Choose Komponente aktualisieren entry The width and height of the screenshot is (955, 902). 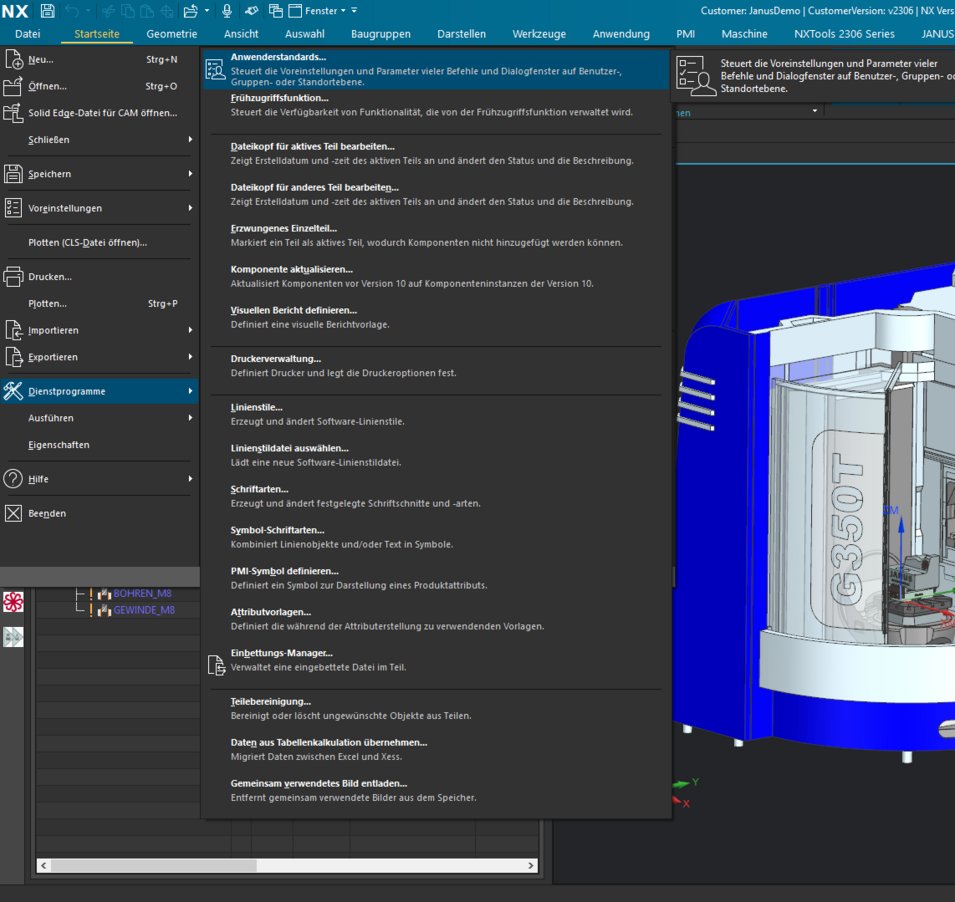[435, 277]
